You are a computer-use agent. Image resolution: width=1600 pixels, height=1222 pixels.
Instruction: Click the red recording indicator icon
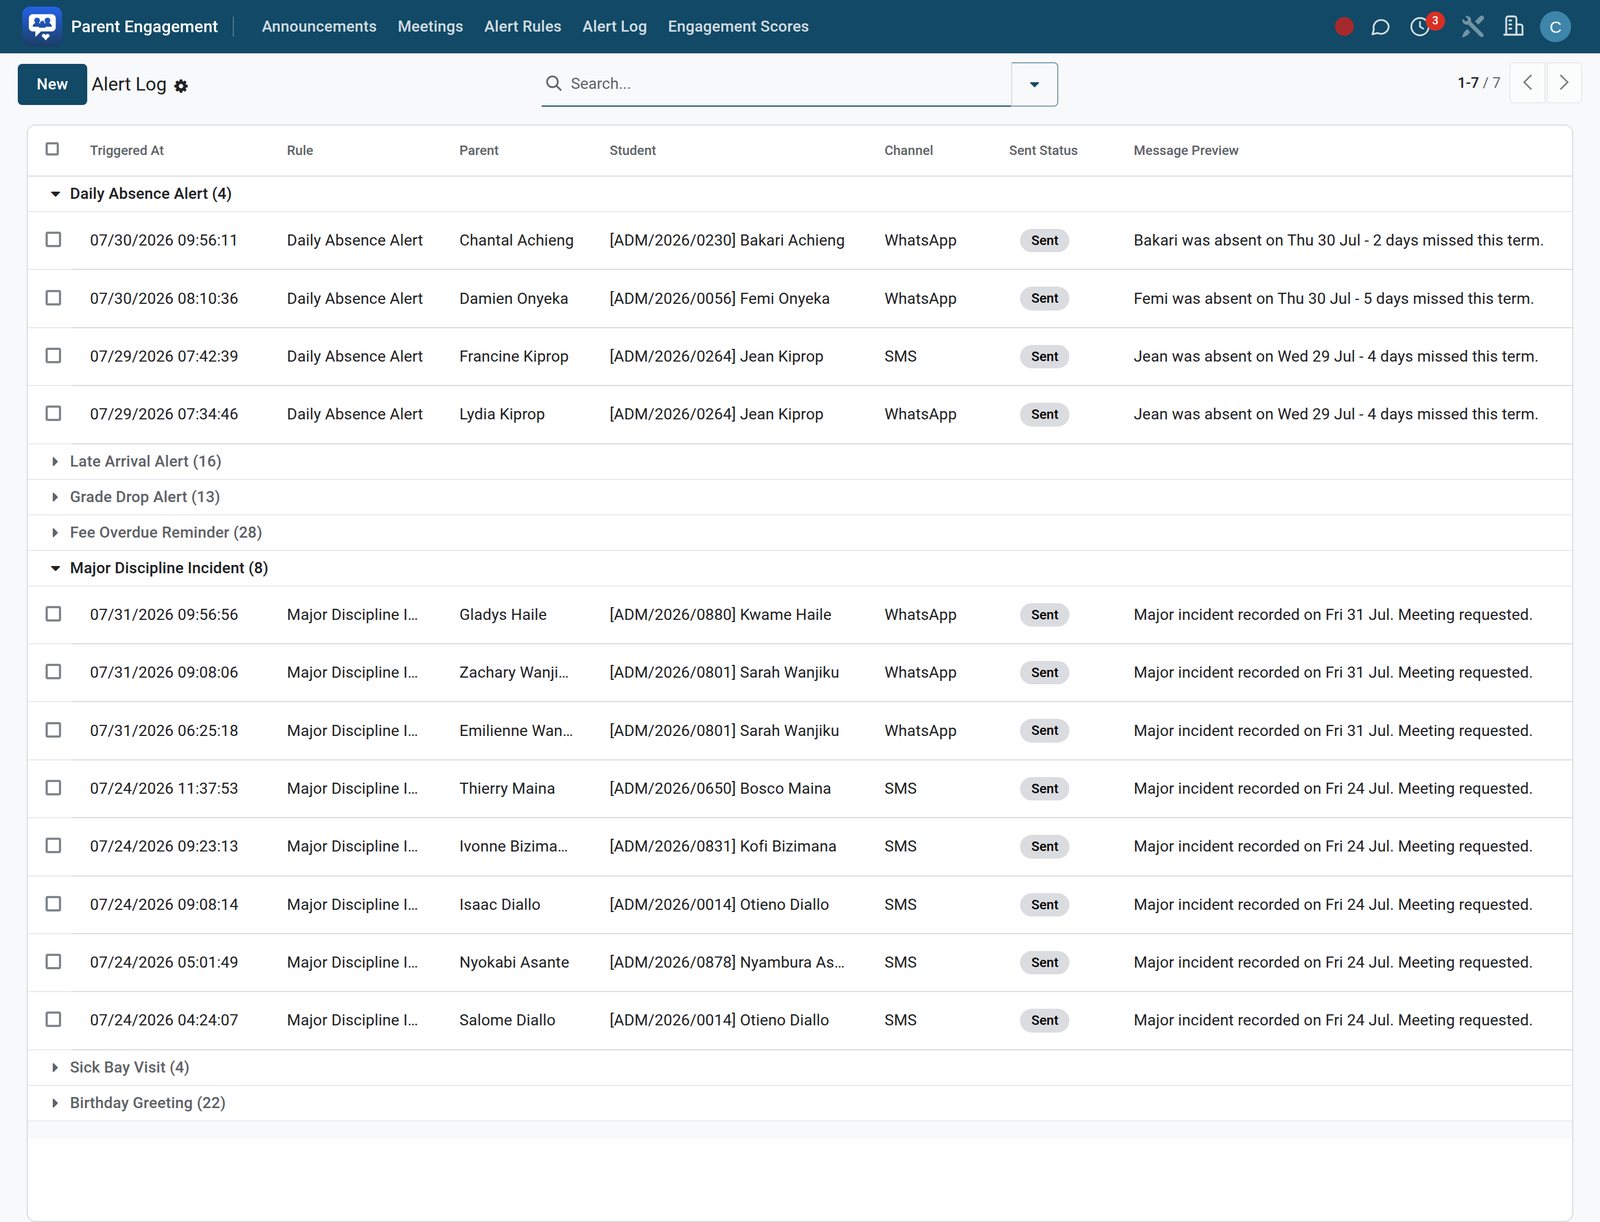pyautogui.click(x=1344, y=27)
